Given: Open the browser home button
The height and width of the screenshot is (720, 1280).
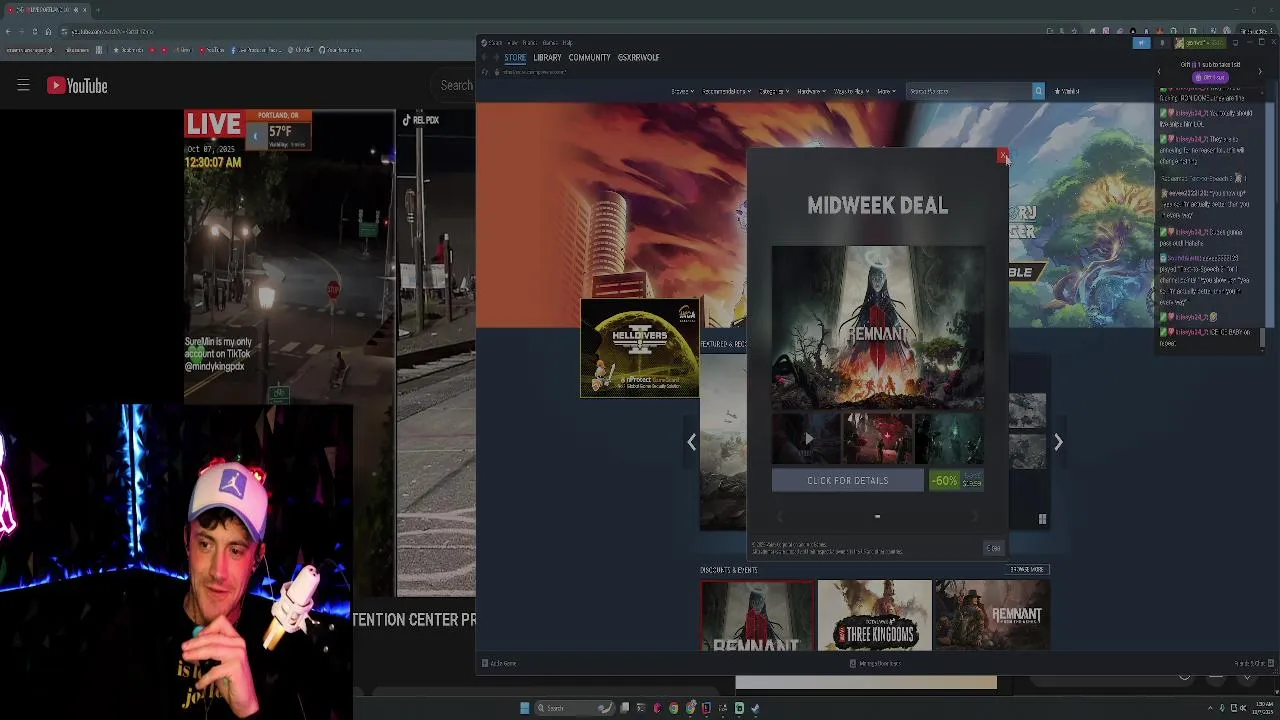Looking at the screenshot, I should pos(47,32).
